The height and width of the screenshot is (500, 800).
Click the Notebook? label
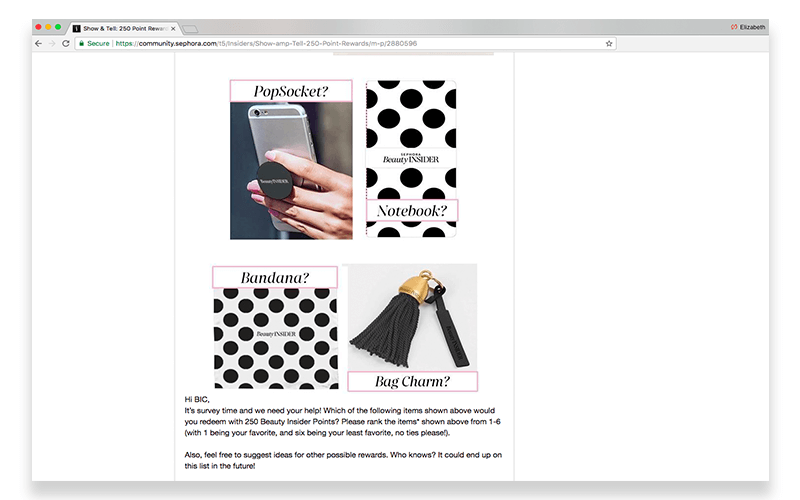(412, 210)
